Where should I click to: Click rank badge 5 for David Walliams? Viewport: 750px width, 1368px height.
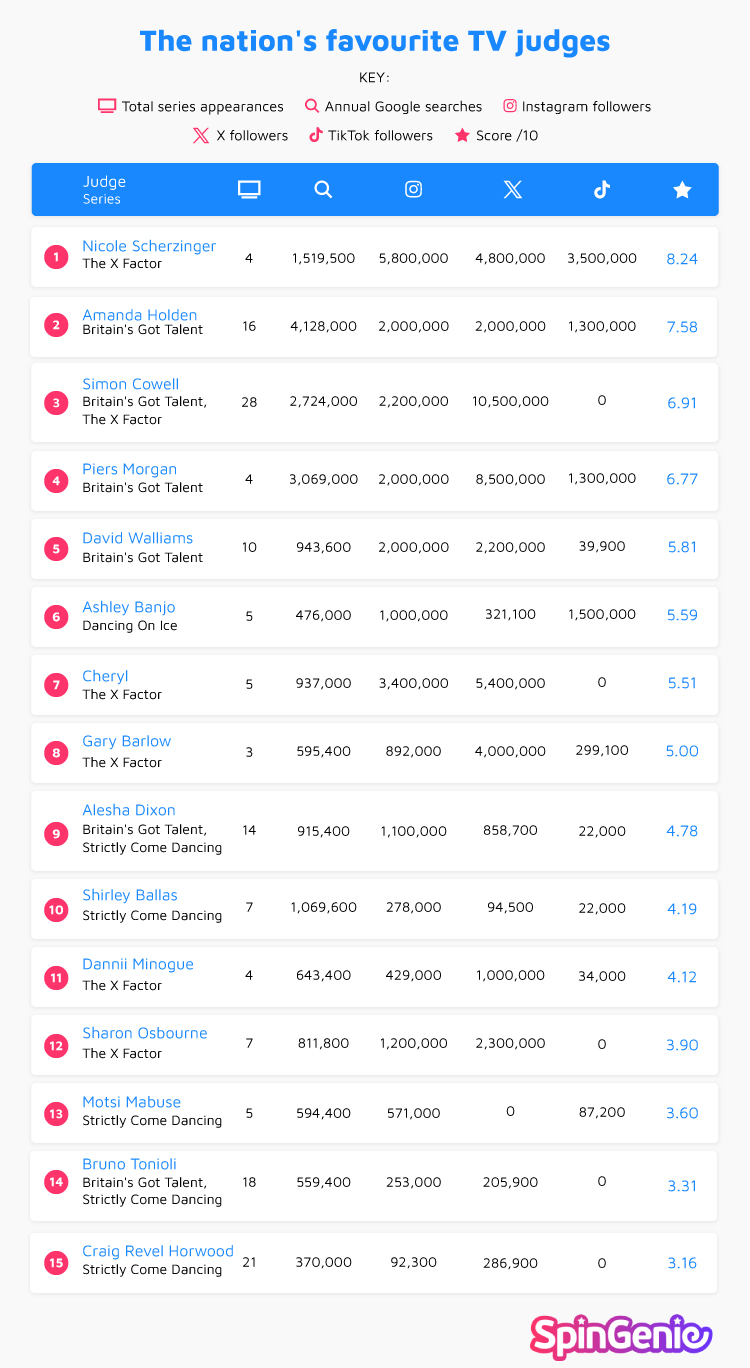[56, 548]
